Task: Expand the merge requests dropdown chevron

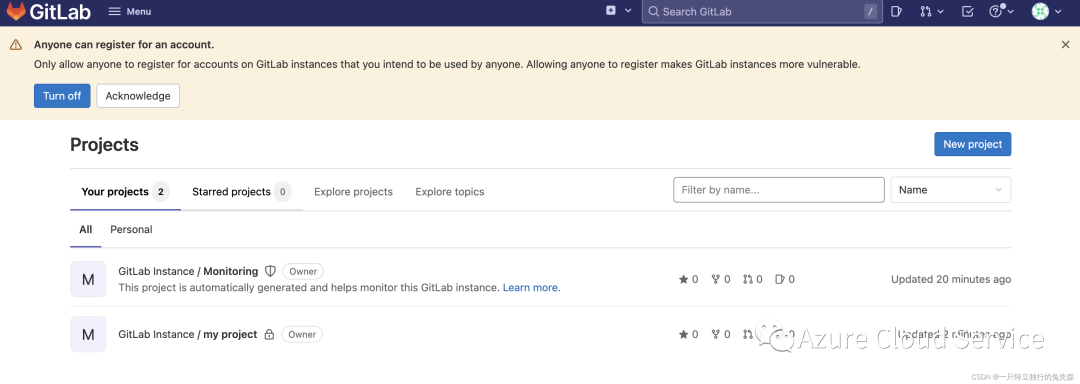Action: pos(941,12)
